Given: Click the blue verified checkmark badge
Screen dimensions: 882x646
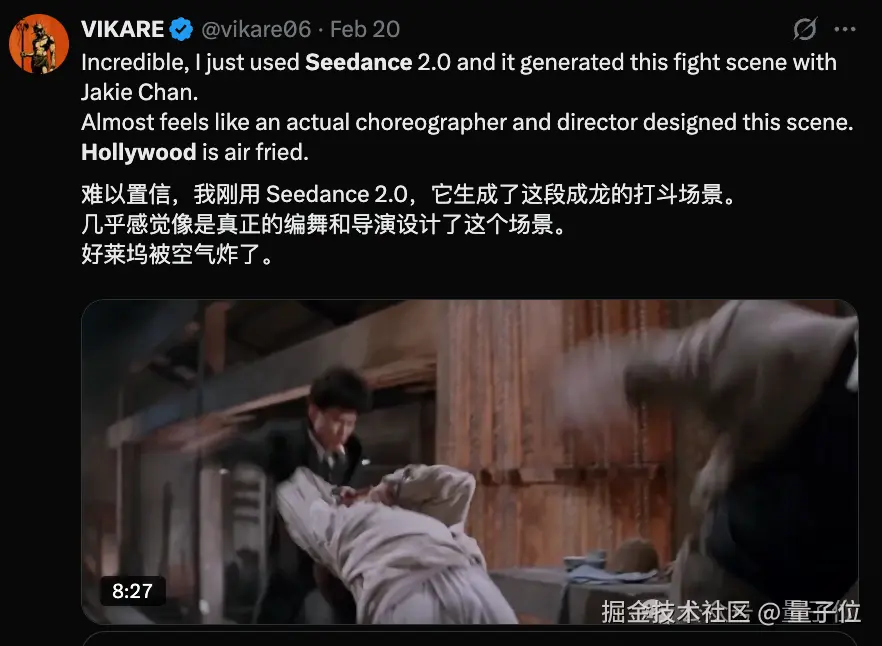Looking at the screenshot, I should click(x=181, y=29).
